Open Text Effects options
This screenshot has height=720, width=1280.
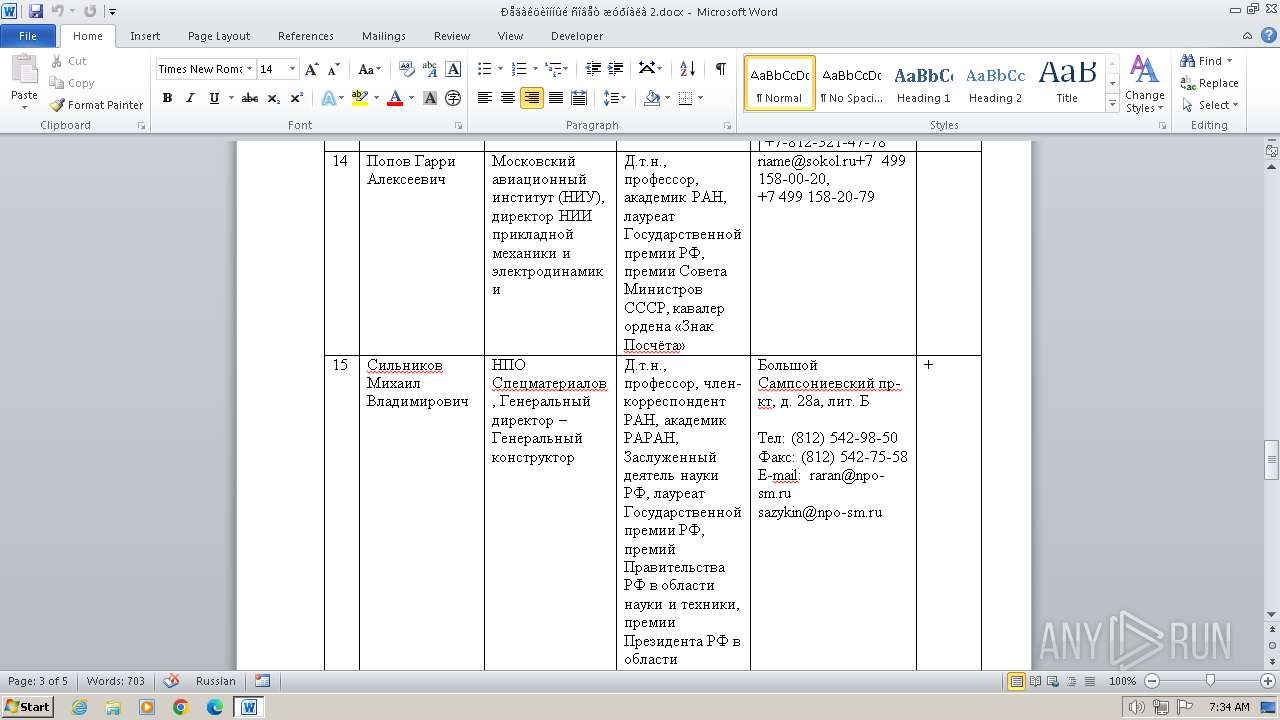pos(327,98)
